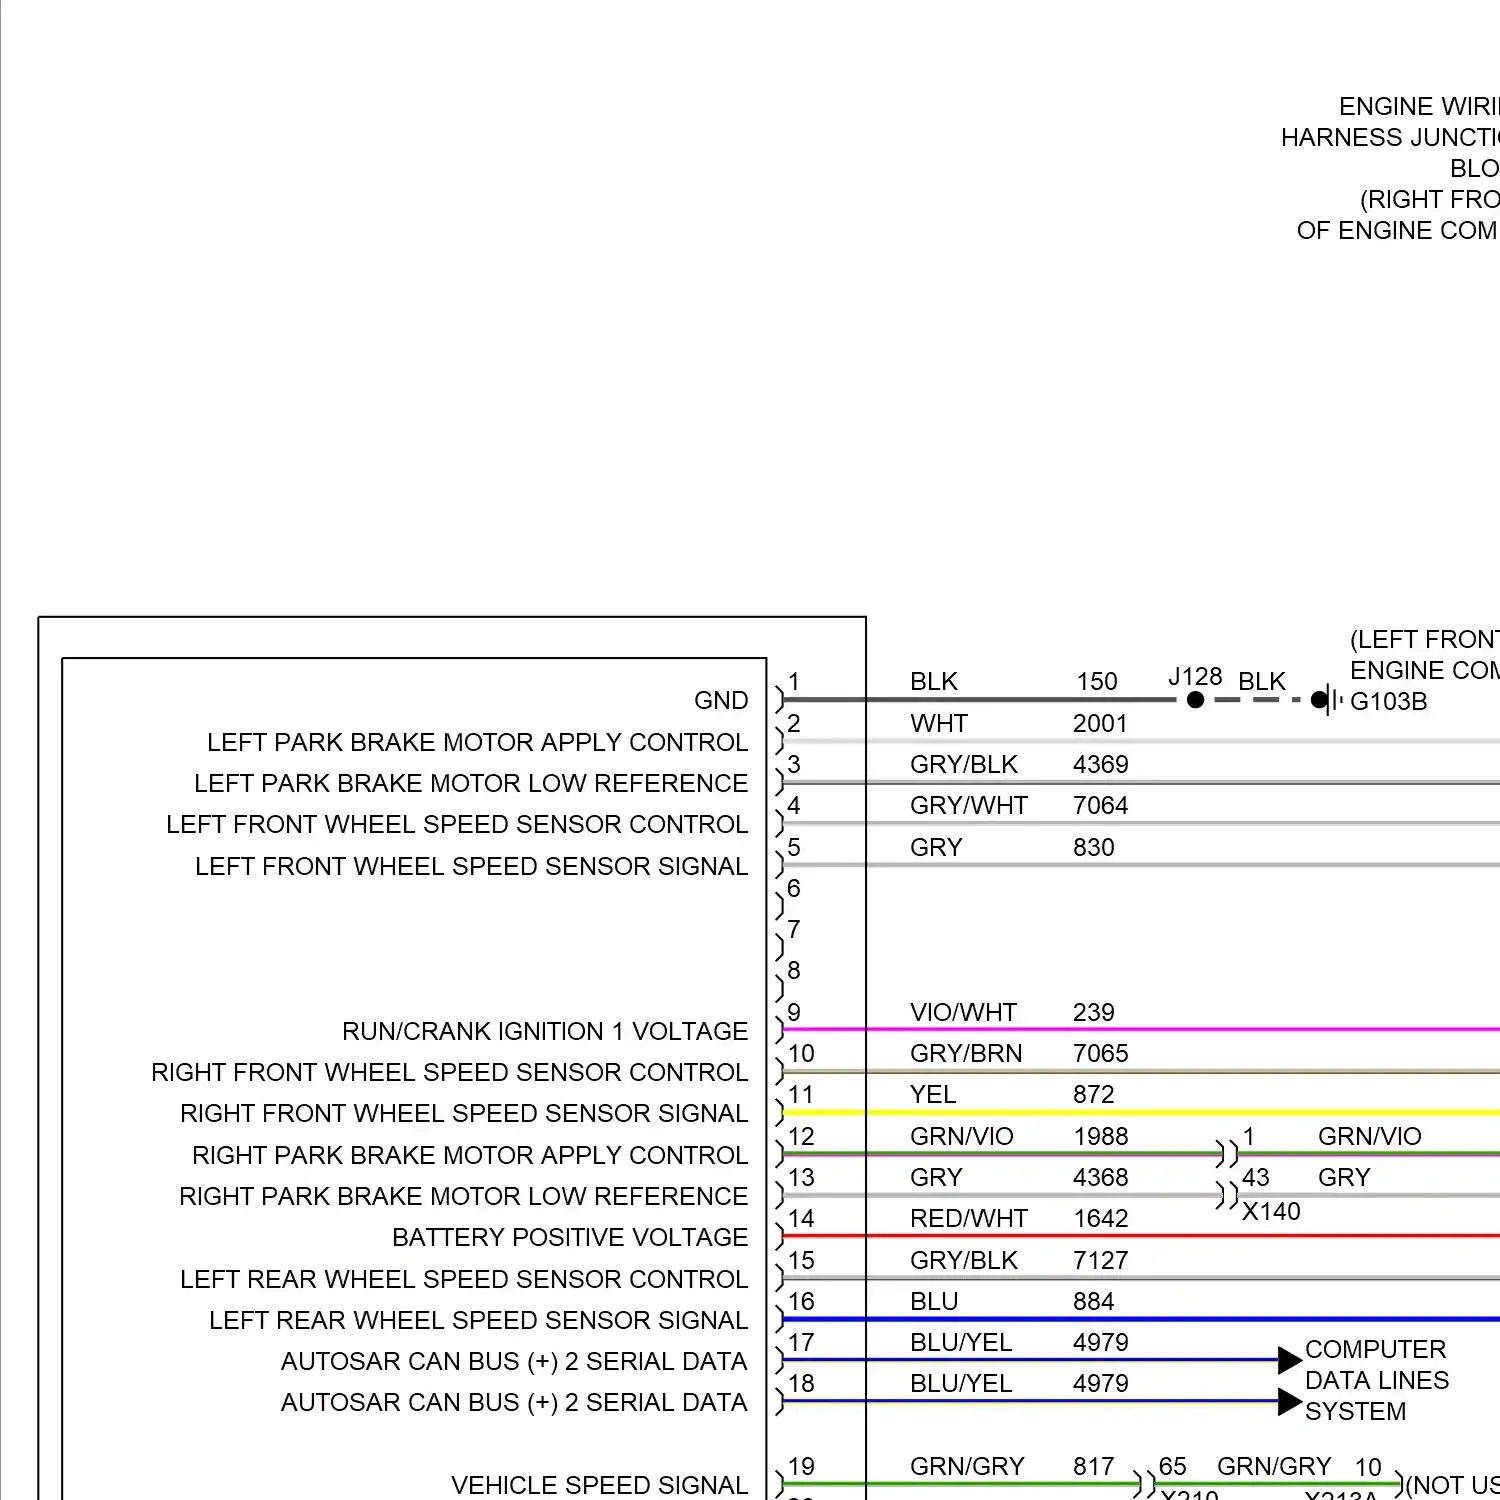Select circuit number 830
The height and width of the screenshot is (1500, 1500).
(1093, 847)
